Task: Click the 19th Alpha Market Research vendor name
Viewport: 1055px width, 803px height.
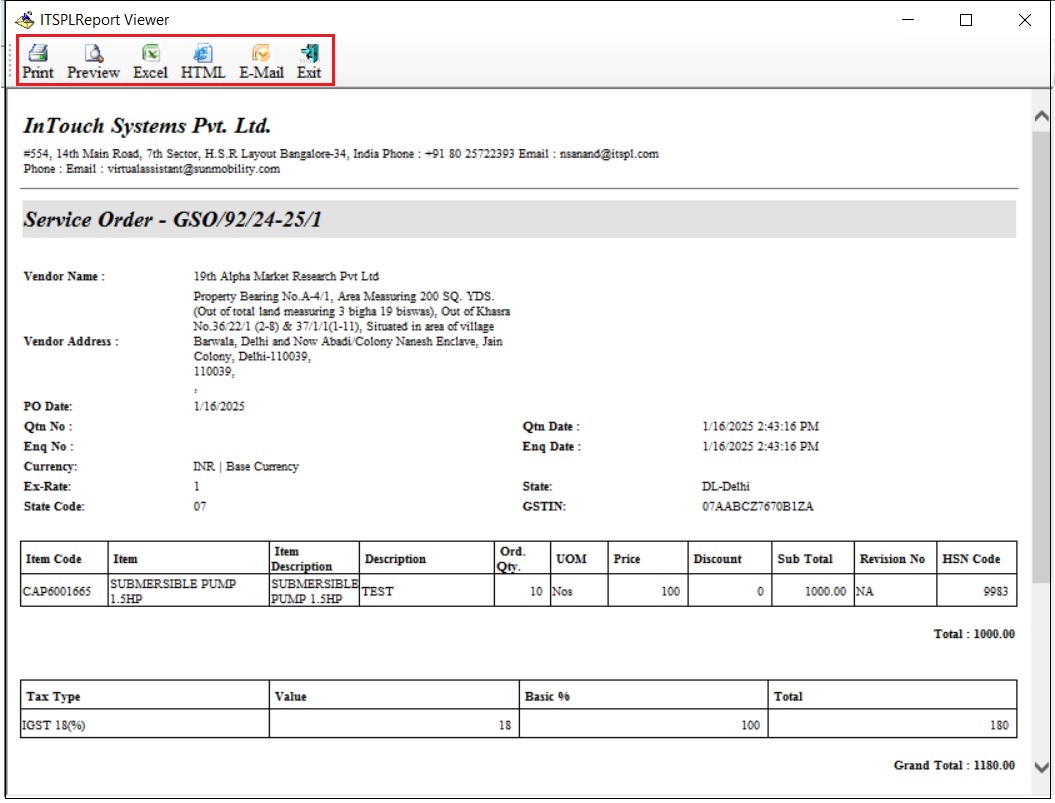Action: pos(286,276)
